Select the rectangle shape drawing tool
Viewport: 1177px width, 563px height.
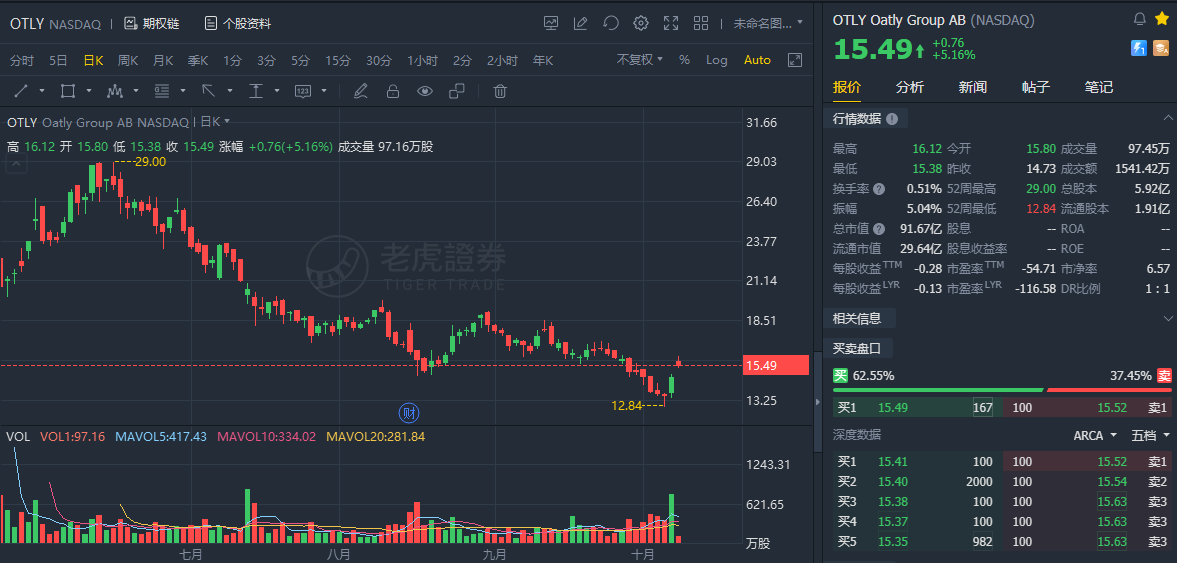click(x=68, y=91)
